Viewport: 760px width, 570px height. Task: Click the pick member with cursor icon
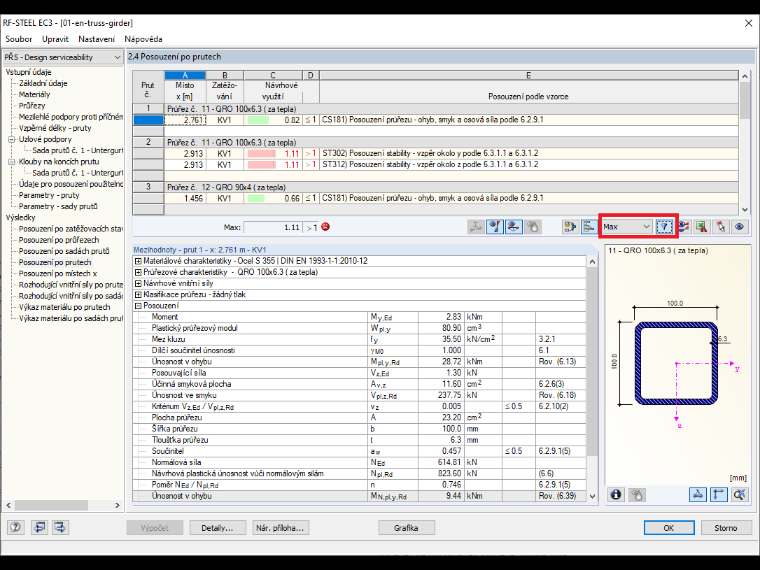[x=721, y=226]
